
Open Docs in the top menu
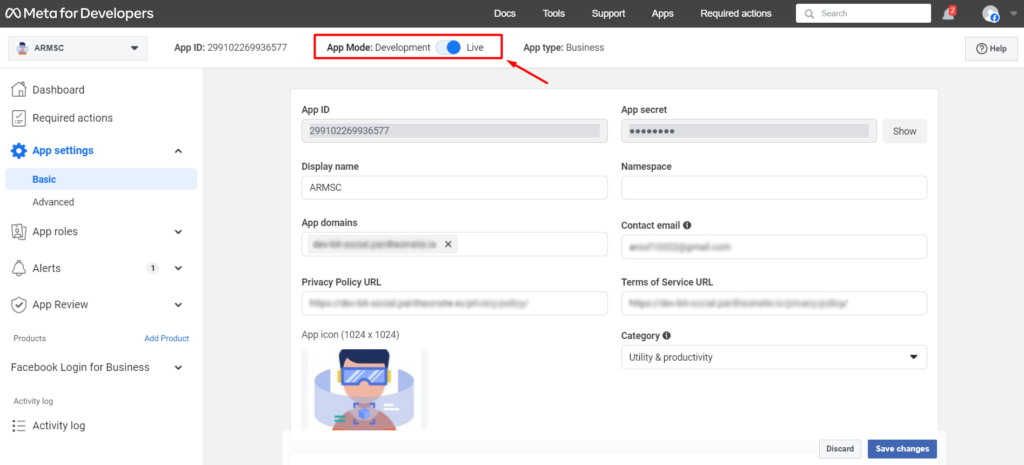[505, 14]
